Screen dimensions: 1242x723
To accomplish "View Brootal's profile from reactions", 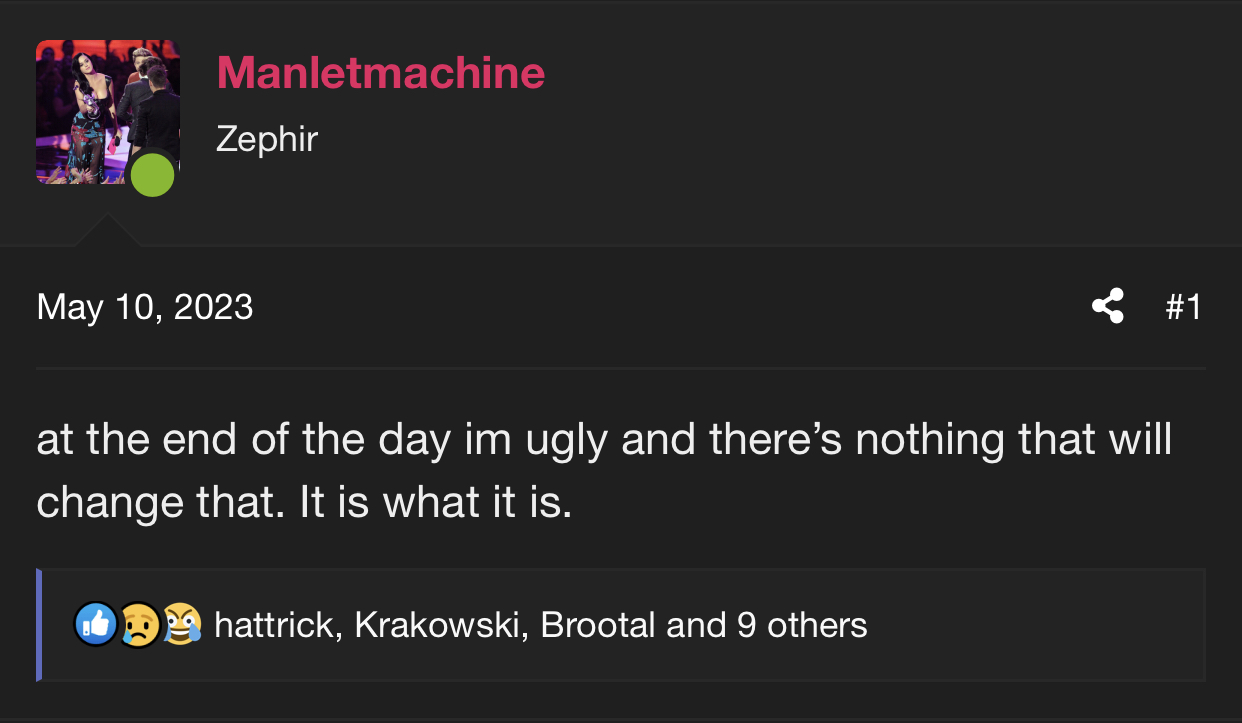I will (x=599, y=625).
